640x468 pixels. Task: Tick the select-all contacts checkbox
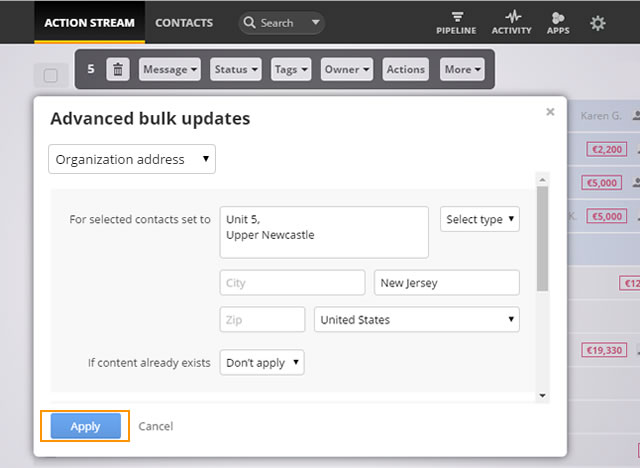point(51,75)
